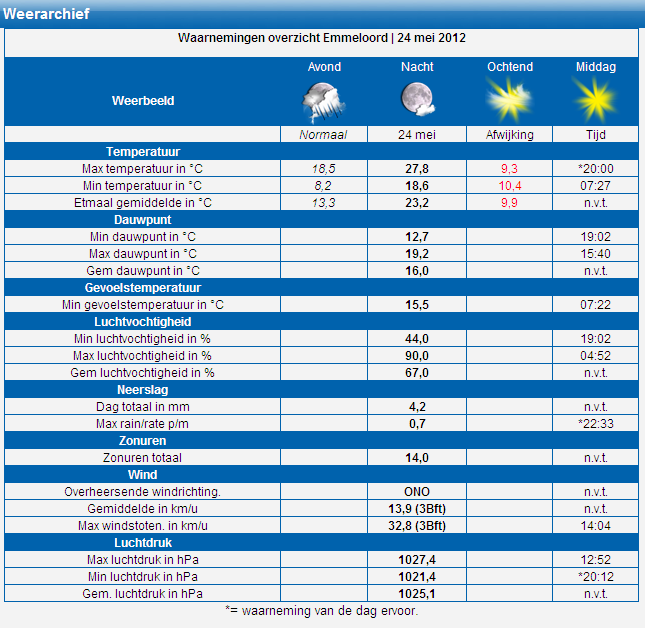
Task: Click the Gevoelstemperatuur section header
Action: pyautogui.click(x=143, y=287)
